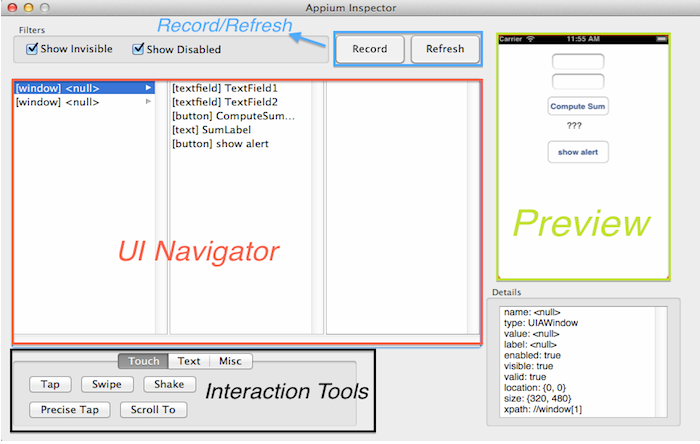Click the Record button

[x=369, y=49]
